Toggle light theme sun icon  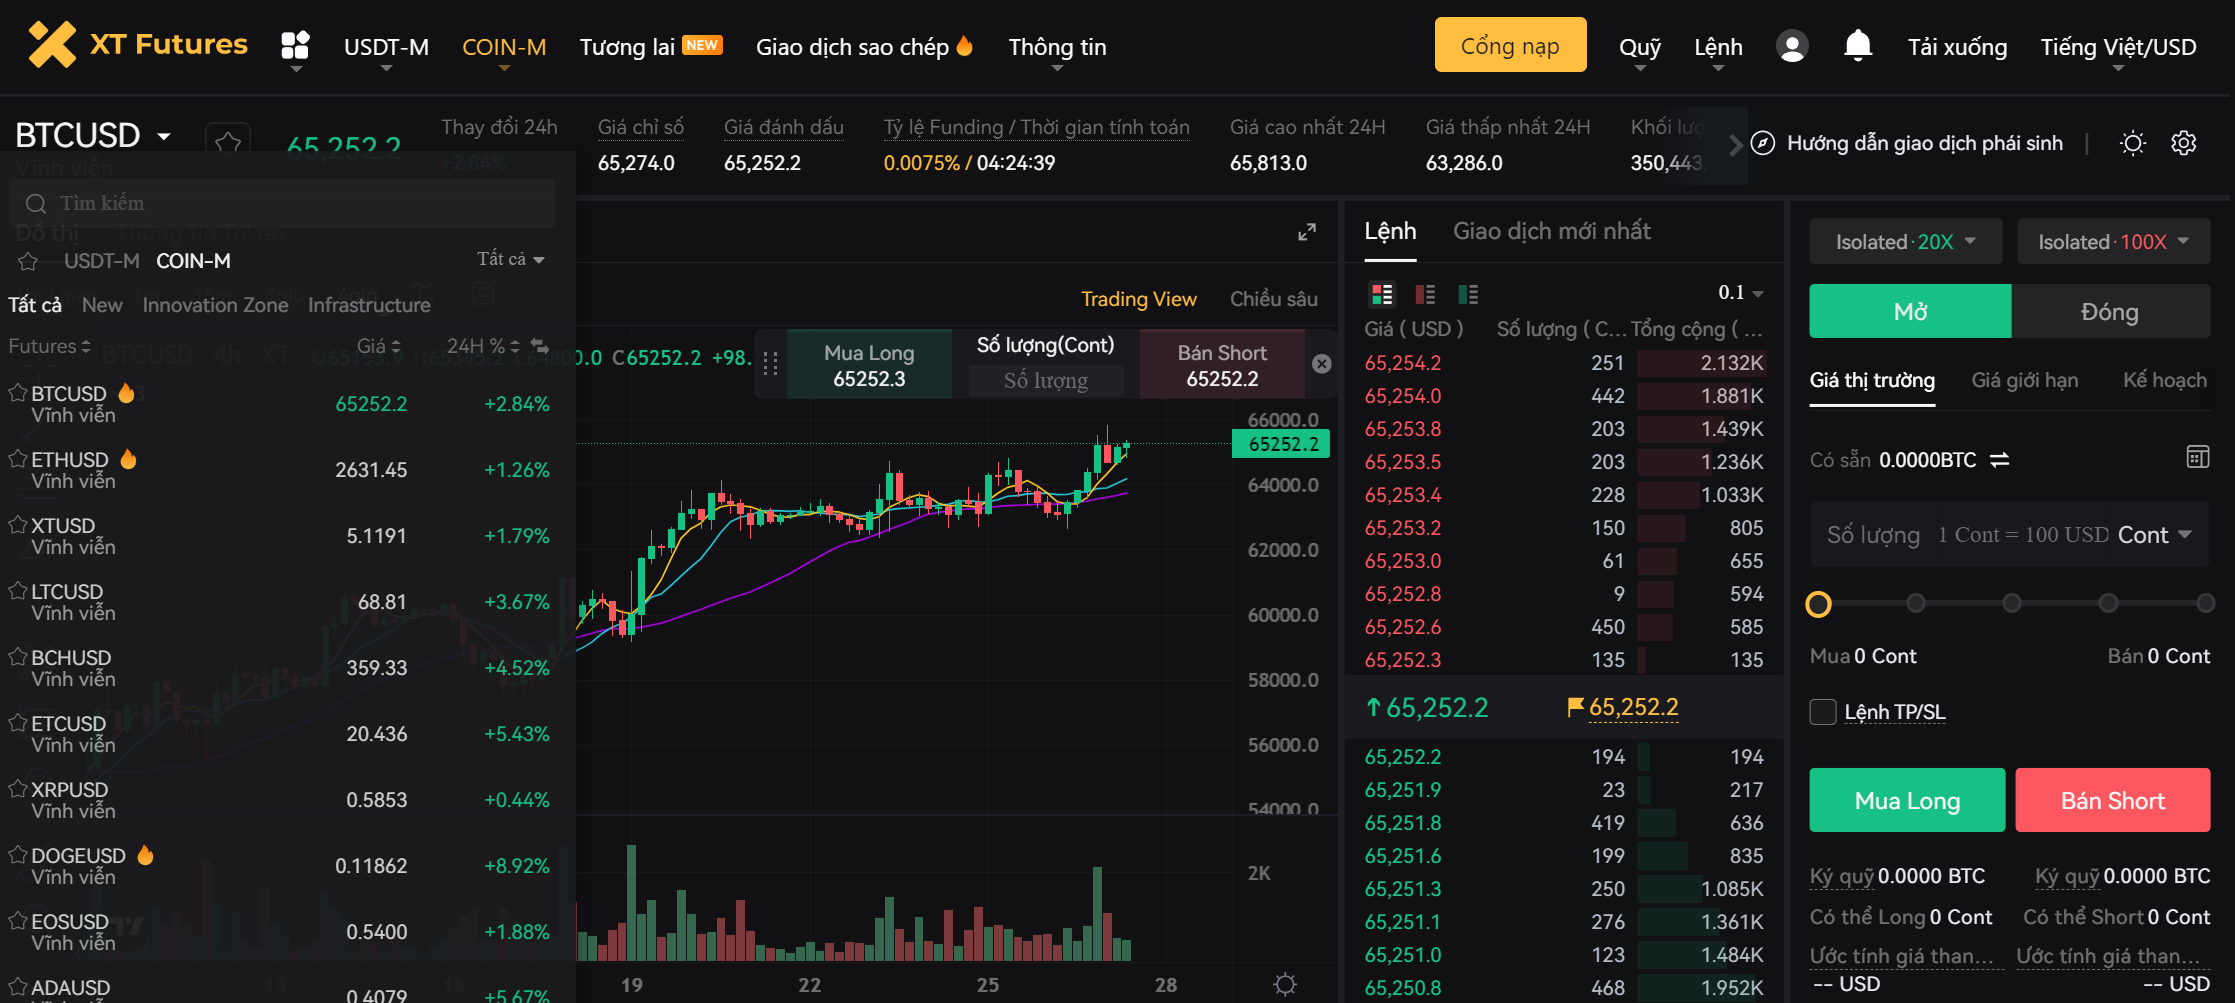click(2133, 143)
